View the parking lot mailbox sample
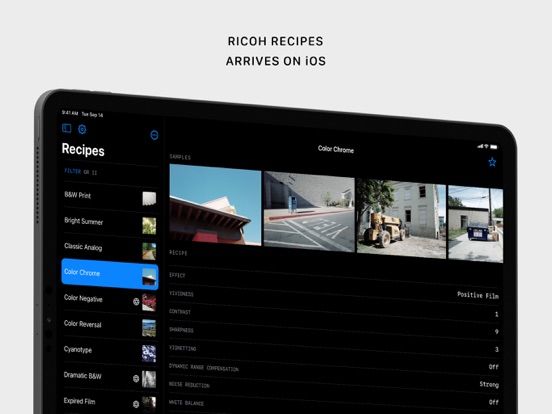 coord(309,212)
